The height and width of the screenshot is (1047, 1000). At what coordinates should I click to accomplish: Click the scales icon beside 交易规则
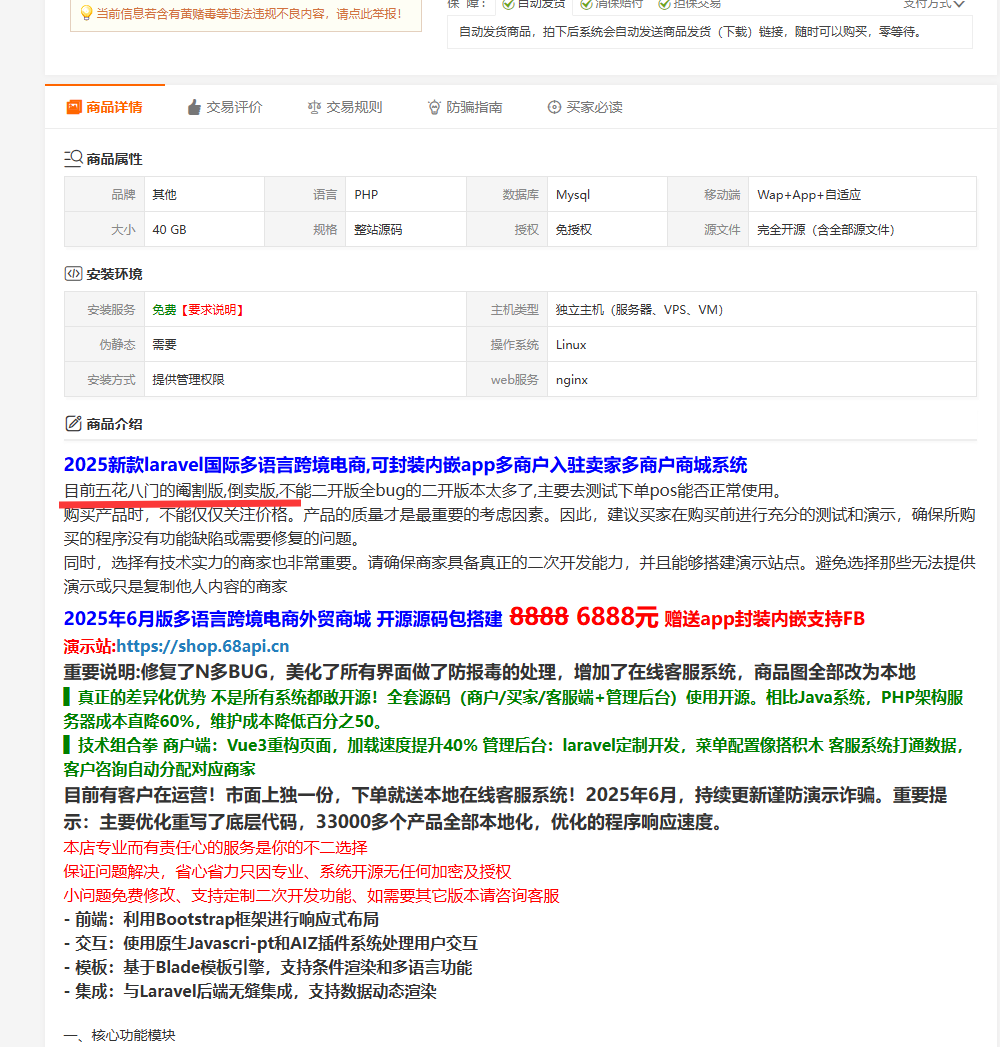[315, 107]
